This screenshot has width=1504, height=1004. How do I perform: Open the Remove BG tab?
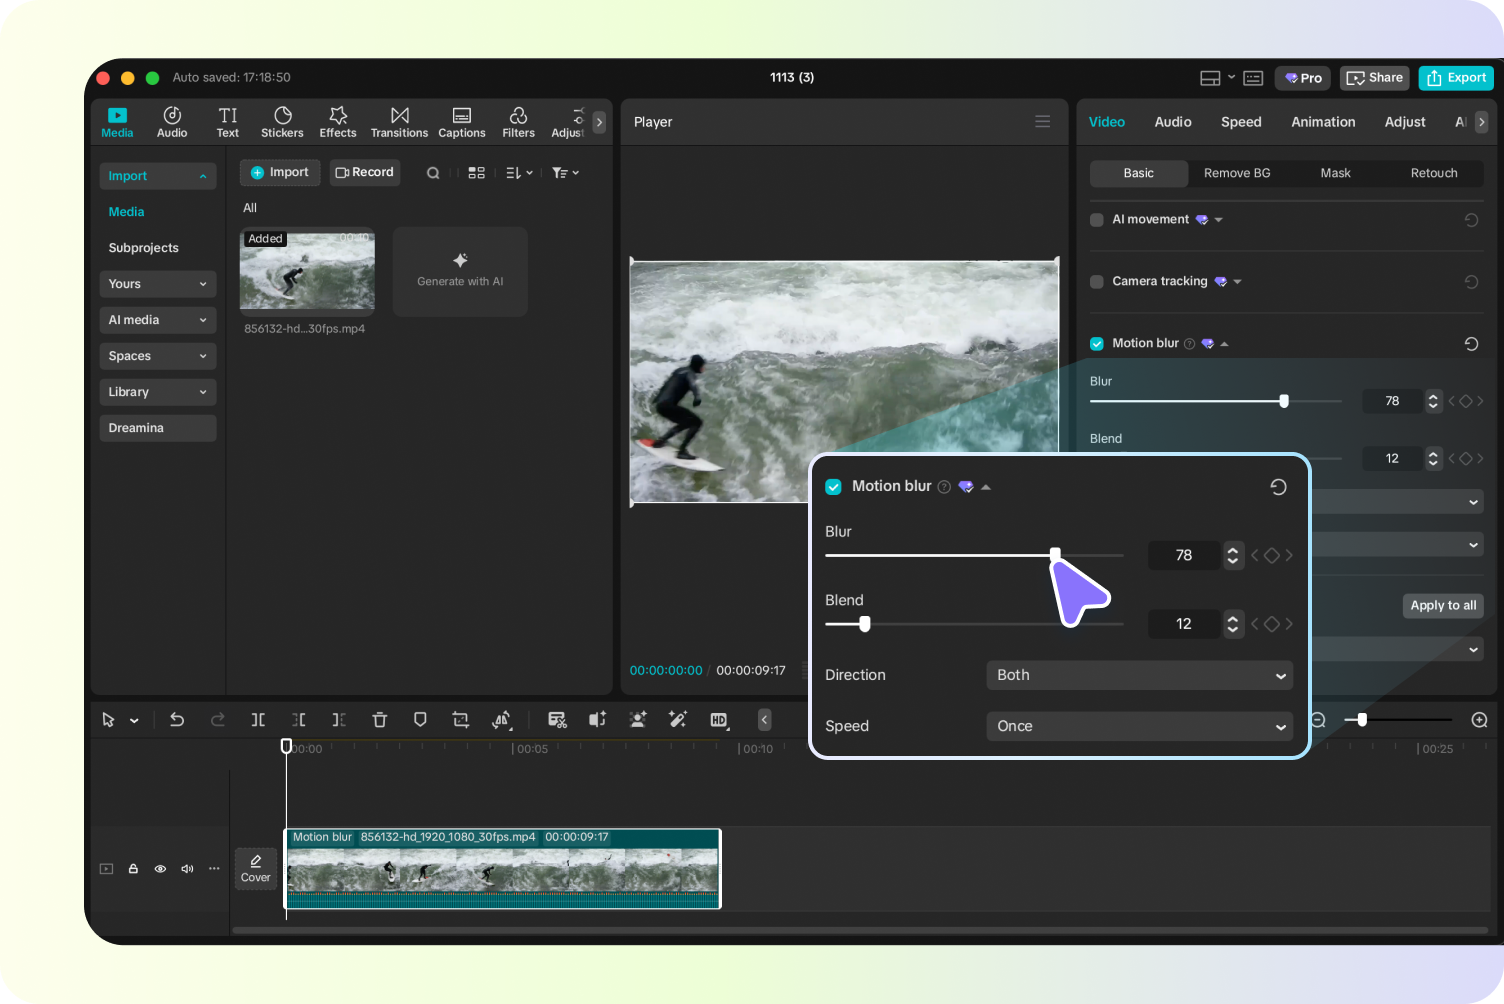[1236, 173]
